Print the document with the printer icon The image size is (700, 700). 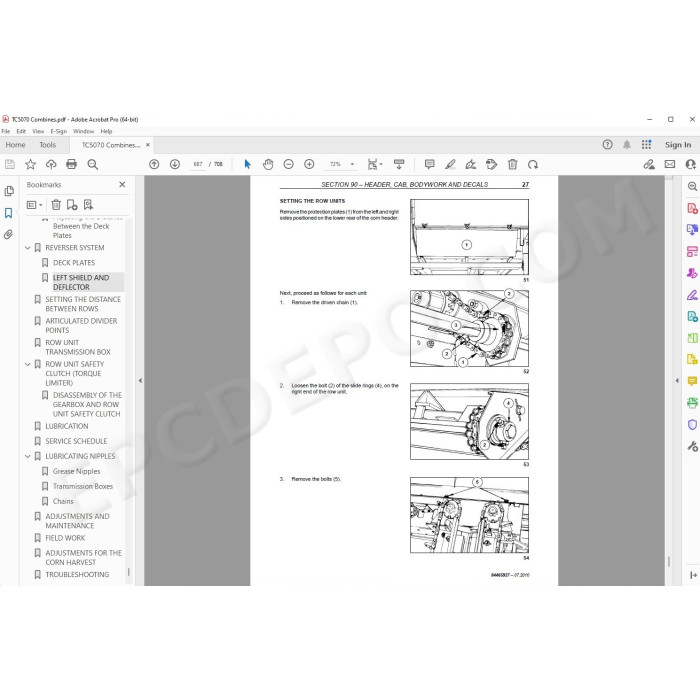[x=71, y=164]
